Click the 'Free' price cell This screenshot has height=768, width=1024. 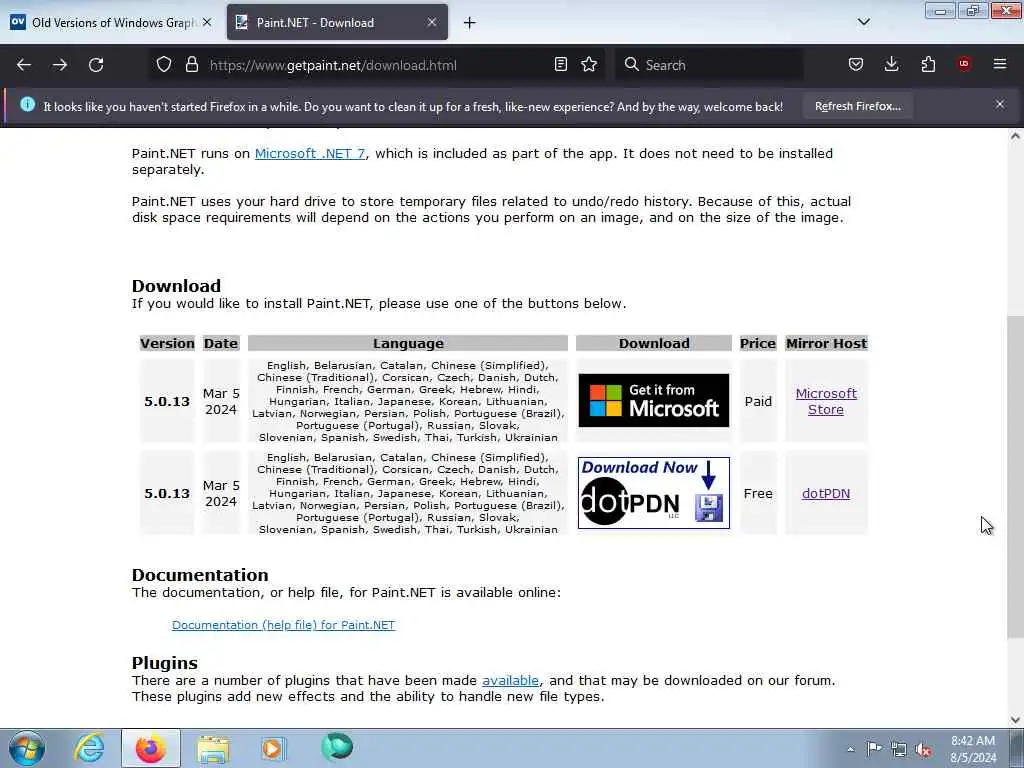tap(758, 494)
